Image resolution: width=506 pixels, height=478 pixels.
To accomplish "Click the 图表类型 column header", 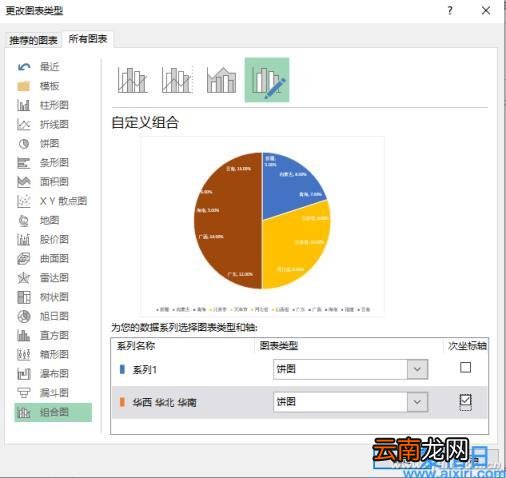I will [x=279, y=346].
